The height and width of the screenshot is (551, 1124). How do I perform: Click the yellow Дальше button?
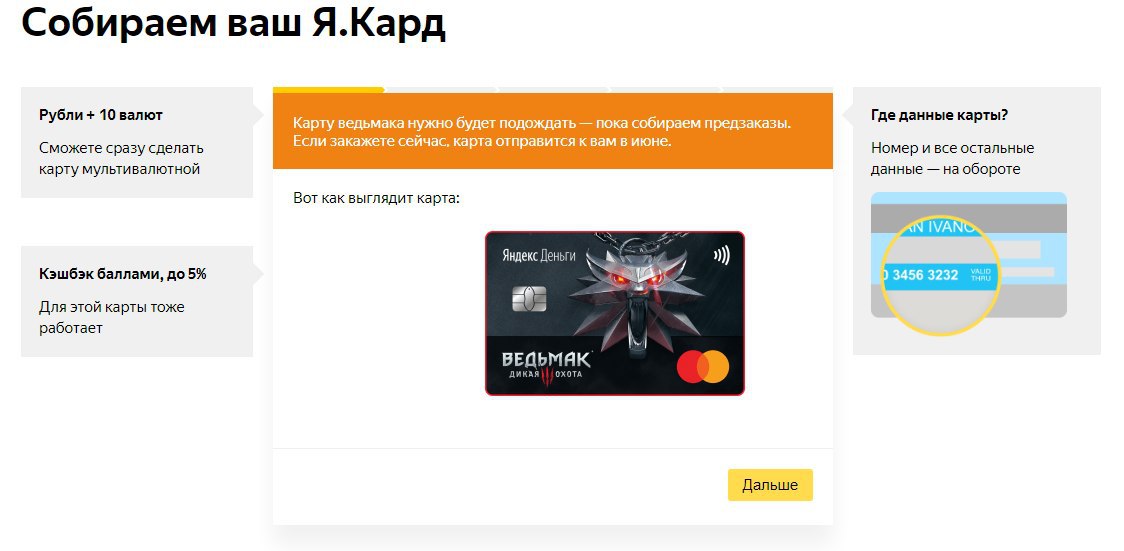pos(770,485)
